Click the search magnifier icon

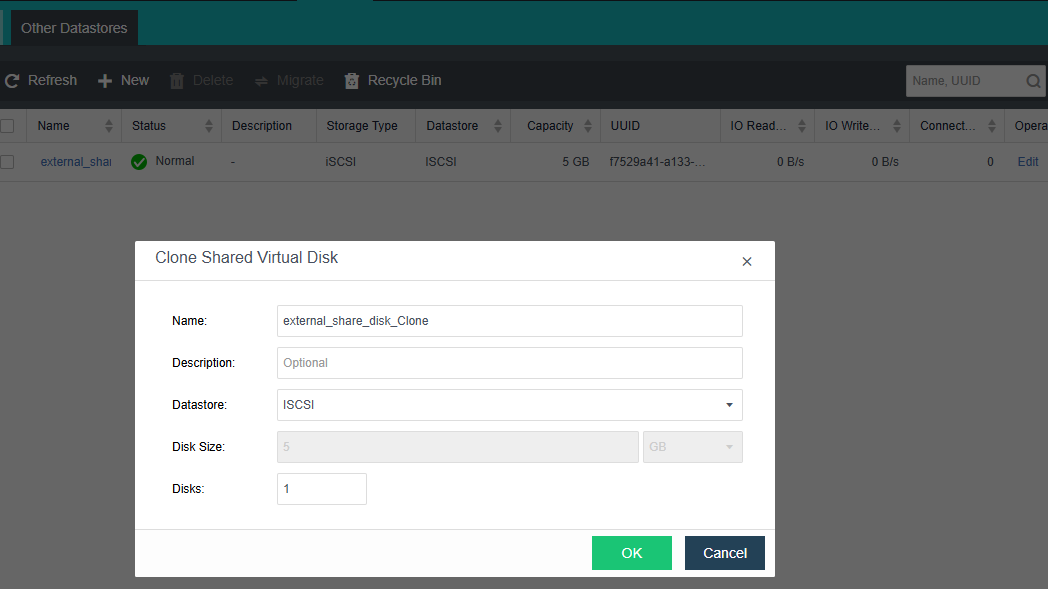[1033, 81]
